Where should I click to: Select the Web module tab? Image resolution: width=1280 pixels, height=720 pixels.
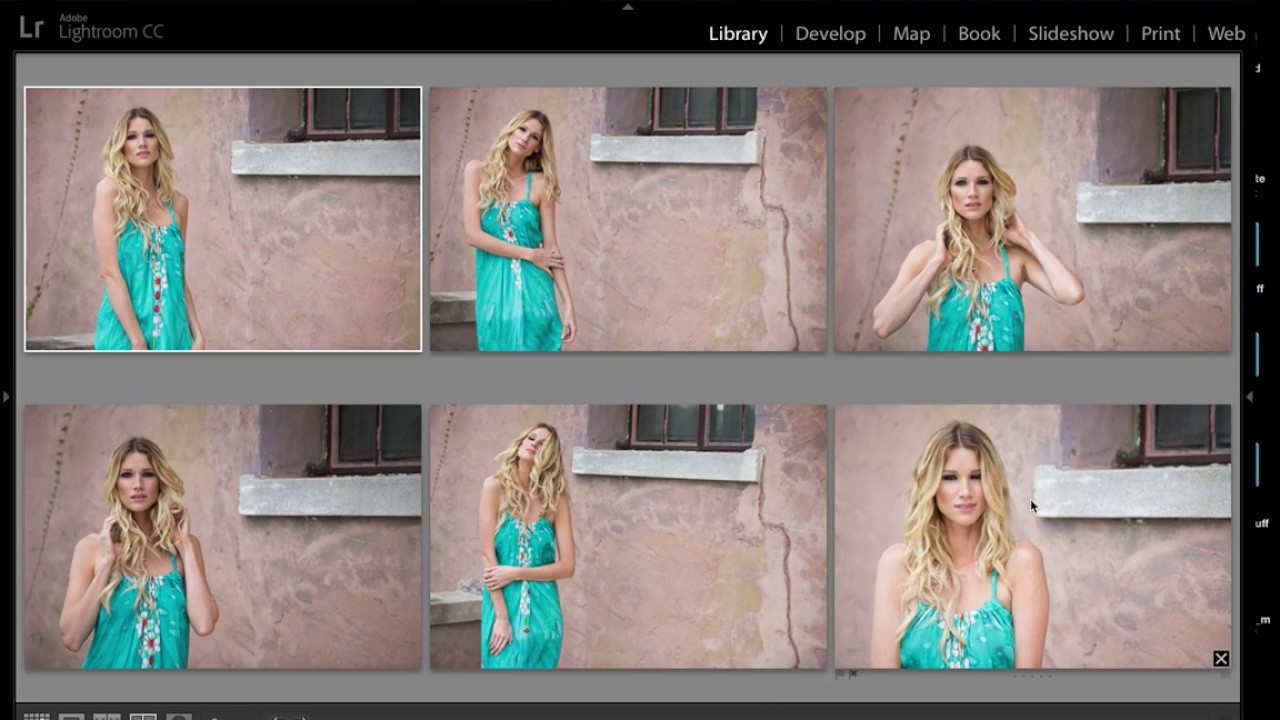pos(1226,33)
